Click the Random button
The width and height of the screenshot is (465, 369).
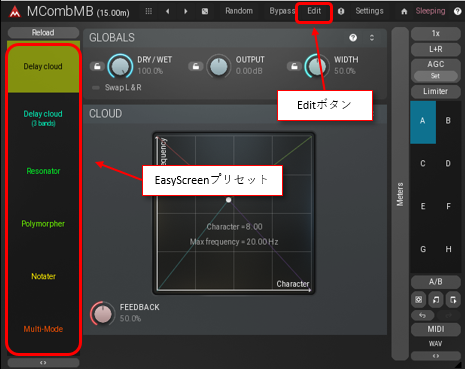point(239,11)
